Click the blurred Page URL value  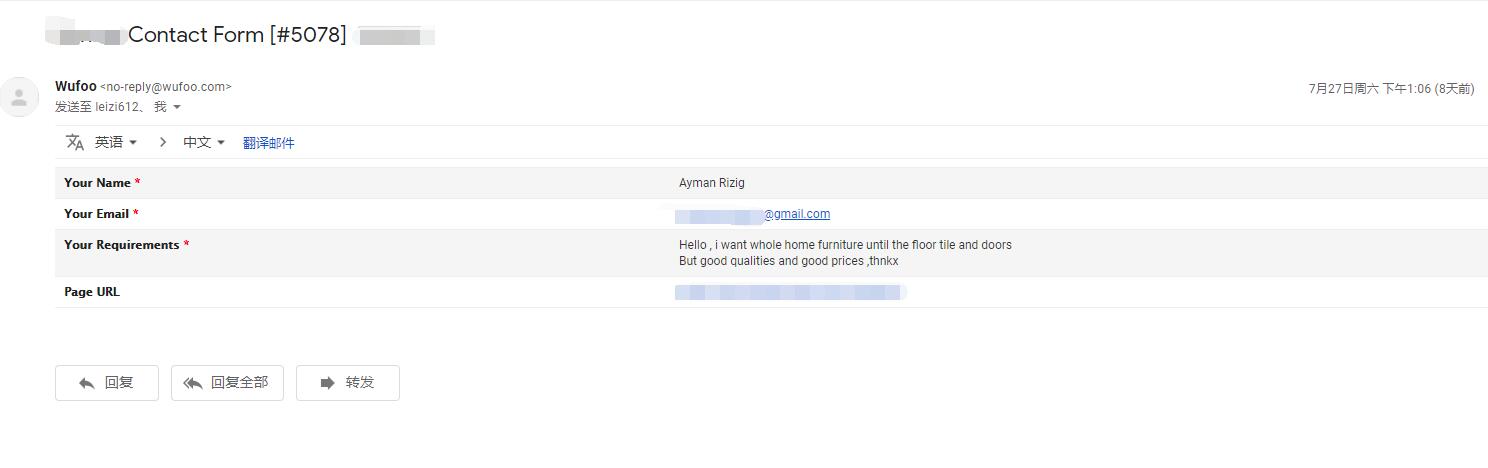point(790,292)
